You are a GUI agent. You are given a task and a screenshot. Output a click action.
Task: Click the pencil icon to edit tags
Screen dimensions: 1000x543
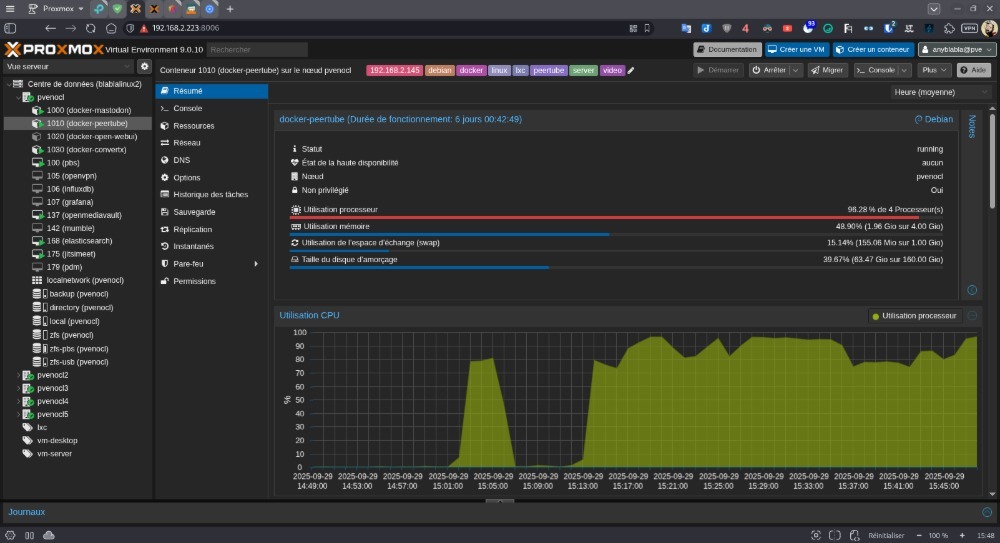coord(631,71)
